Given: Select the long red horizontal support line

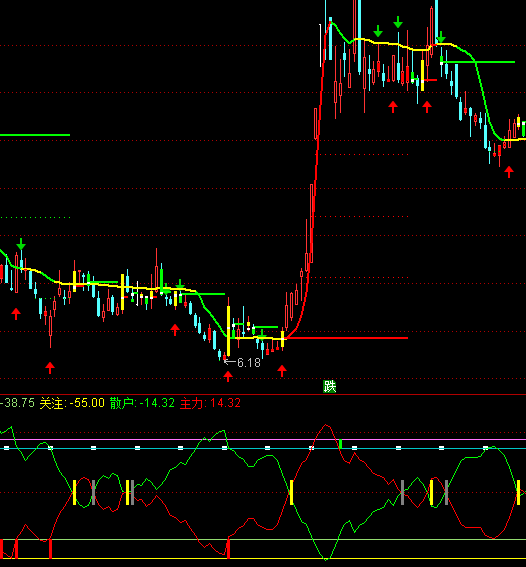Looking at the screenshot, I should [347, 338].
